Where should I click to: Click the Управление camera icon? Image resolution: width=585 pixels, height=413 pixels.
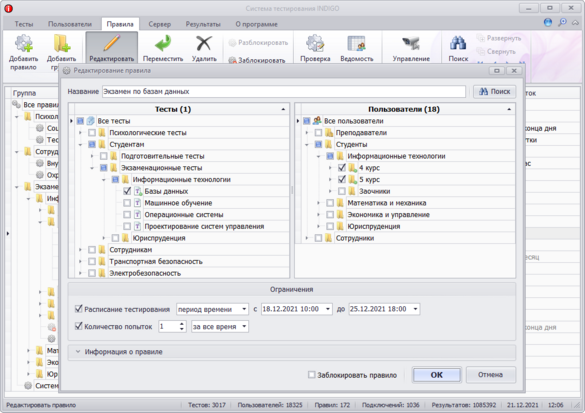point(411,44)
